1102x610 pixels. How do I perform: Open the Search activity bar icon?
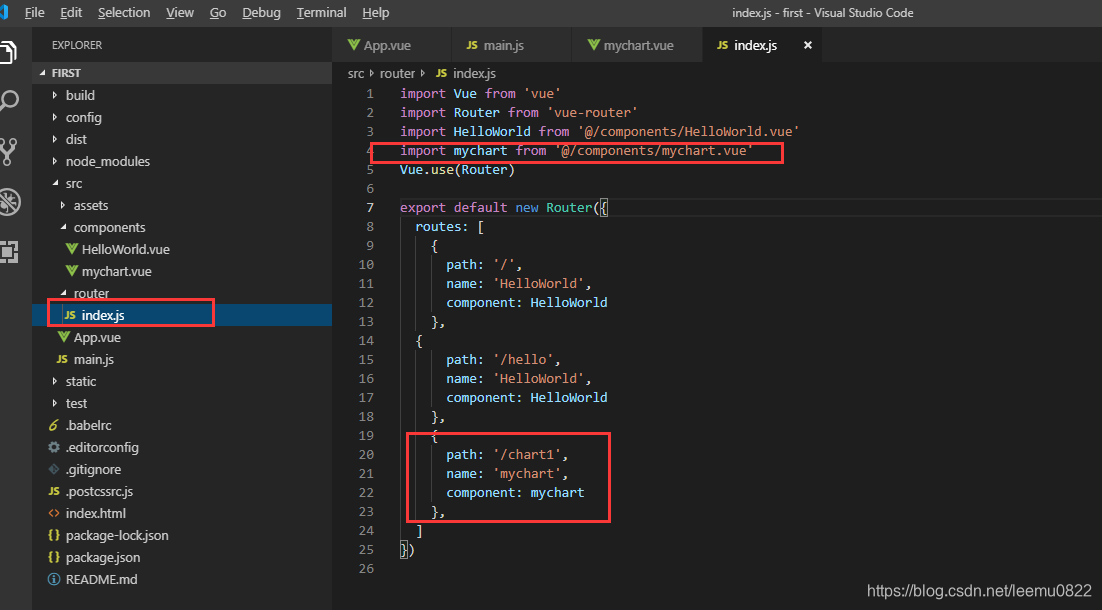pyautogui.click(x=8, y=100)
